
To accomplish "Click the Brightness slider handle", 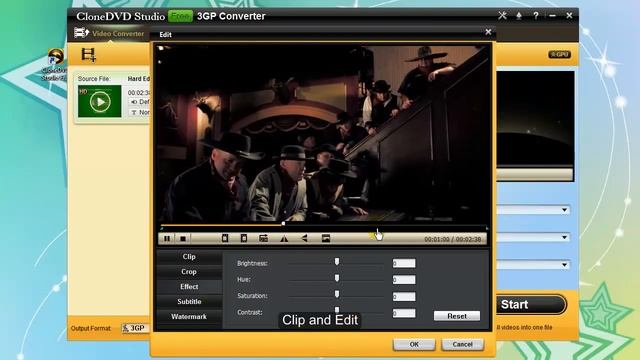I will click(337, 262).
